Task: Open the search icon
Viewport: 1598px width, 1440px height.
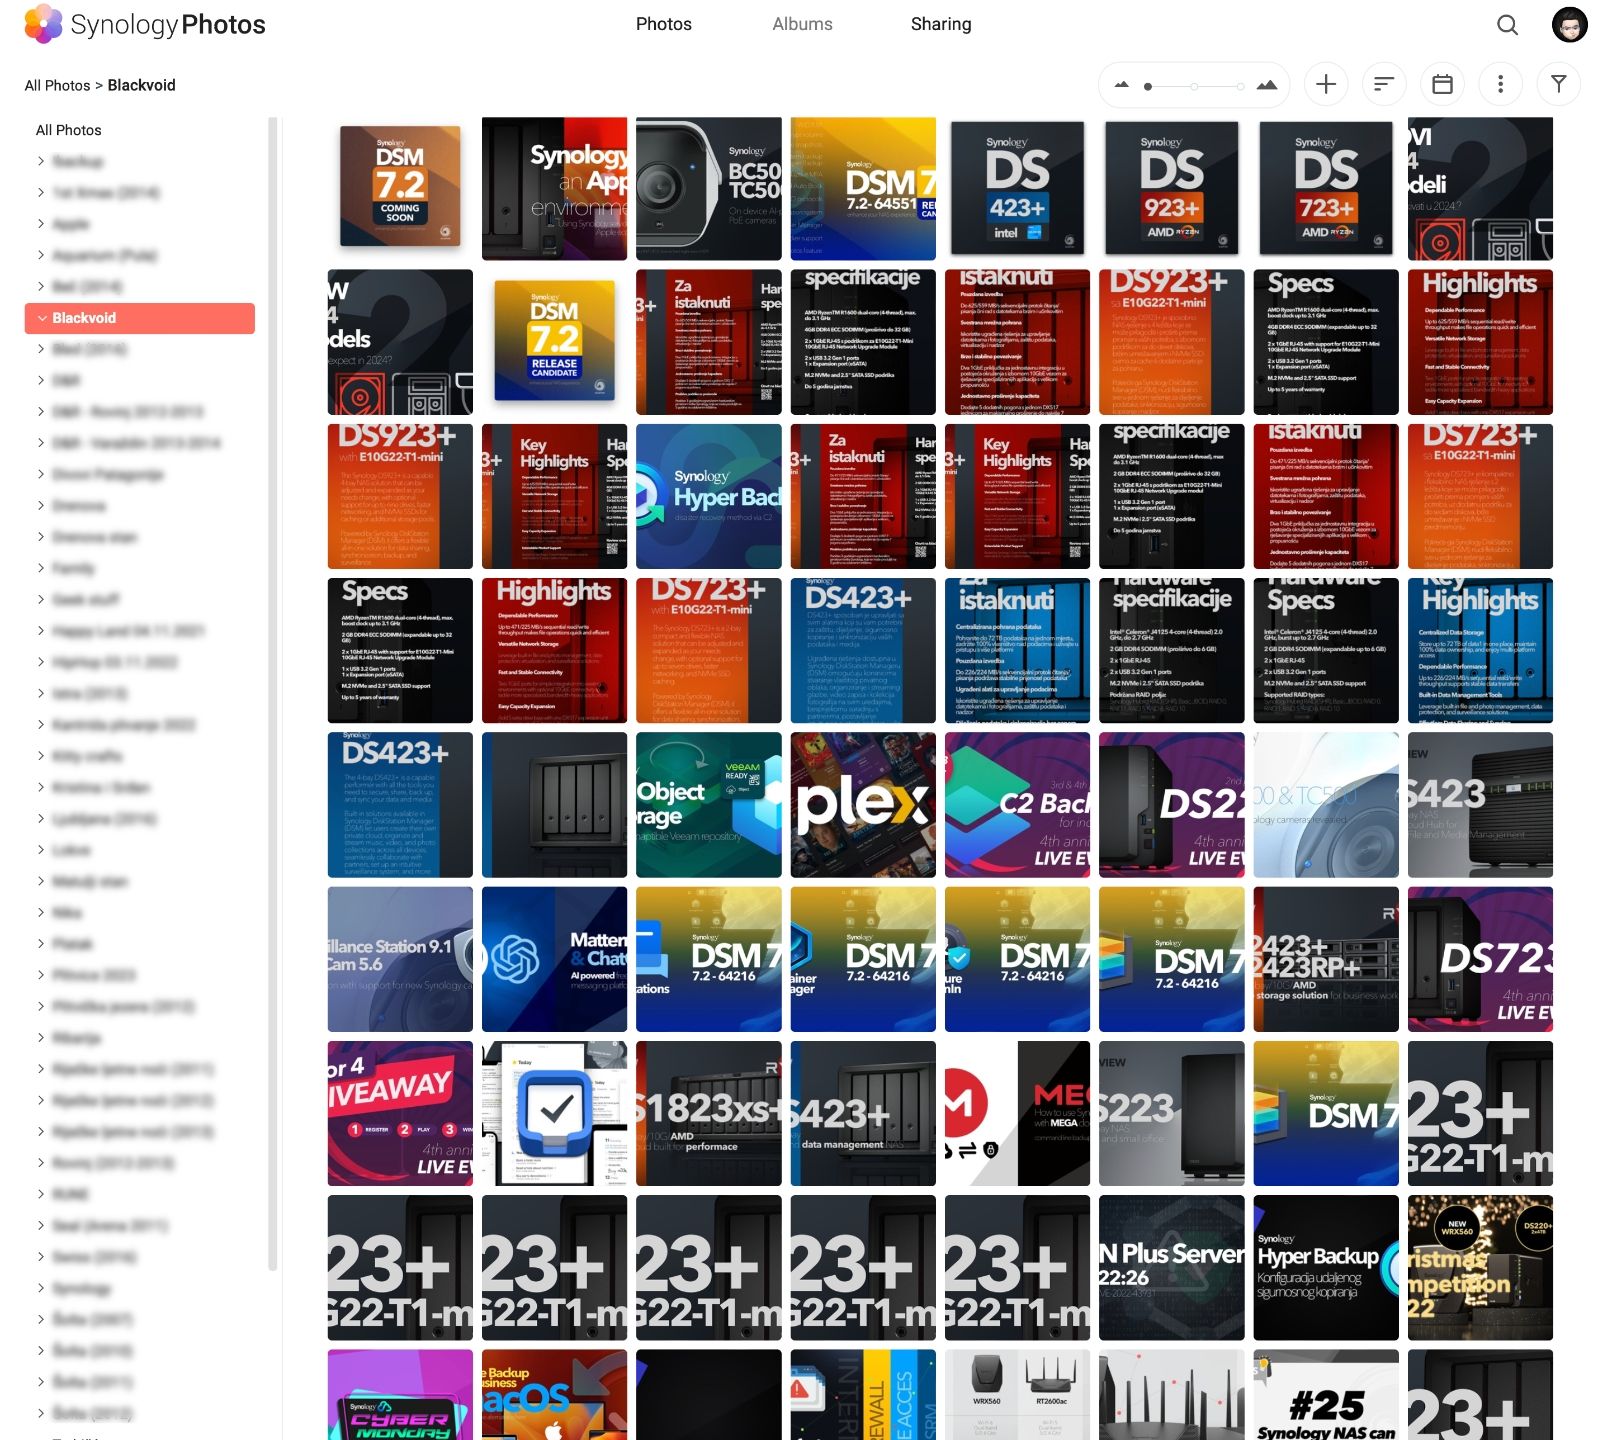Action: (x=1507, y=25)
